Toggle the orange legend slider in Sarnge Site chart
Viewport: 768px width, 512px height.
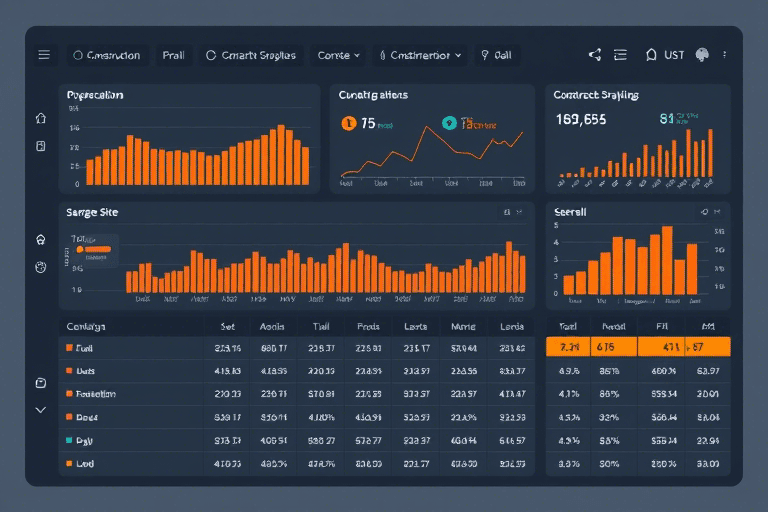pyautogui.click(x=94, y=243)
